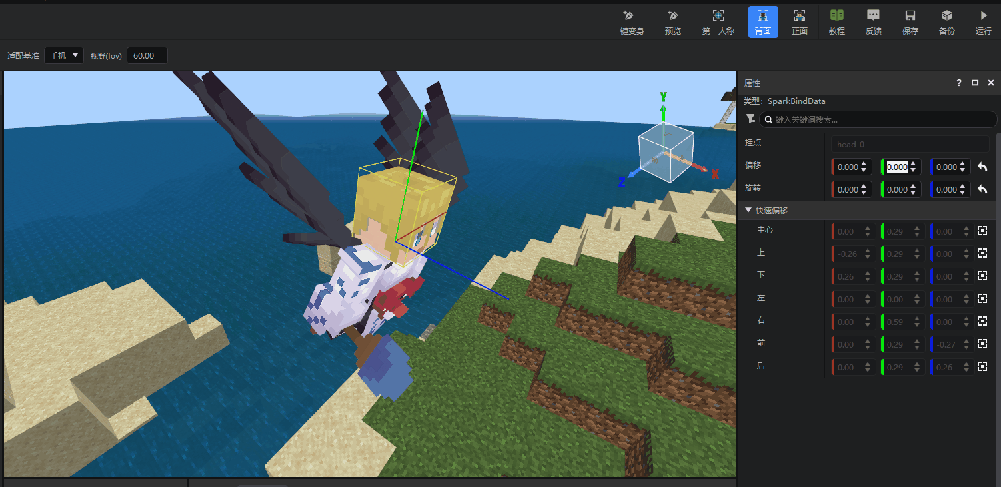Reset the 旋转 rotation row with undo arrow

click(982, 190)
